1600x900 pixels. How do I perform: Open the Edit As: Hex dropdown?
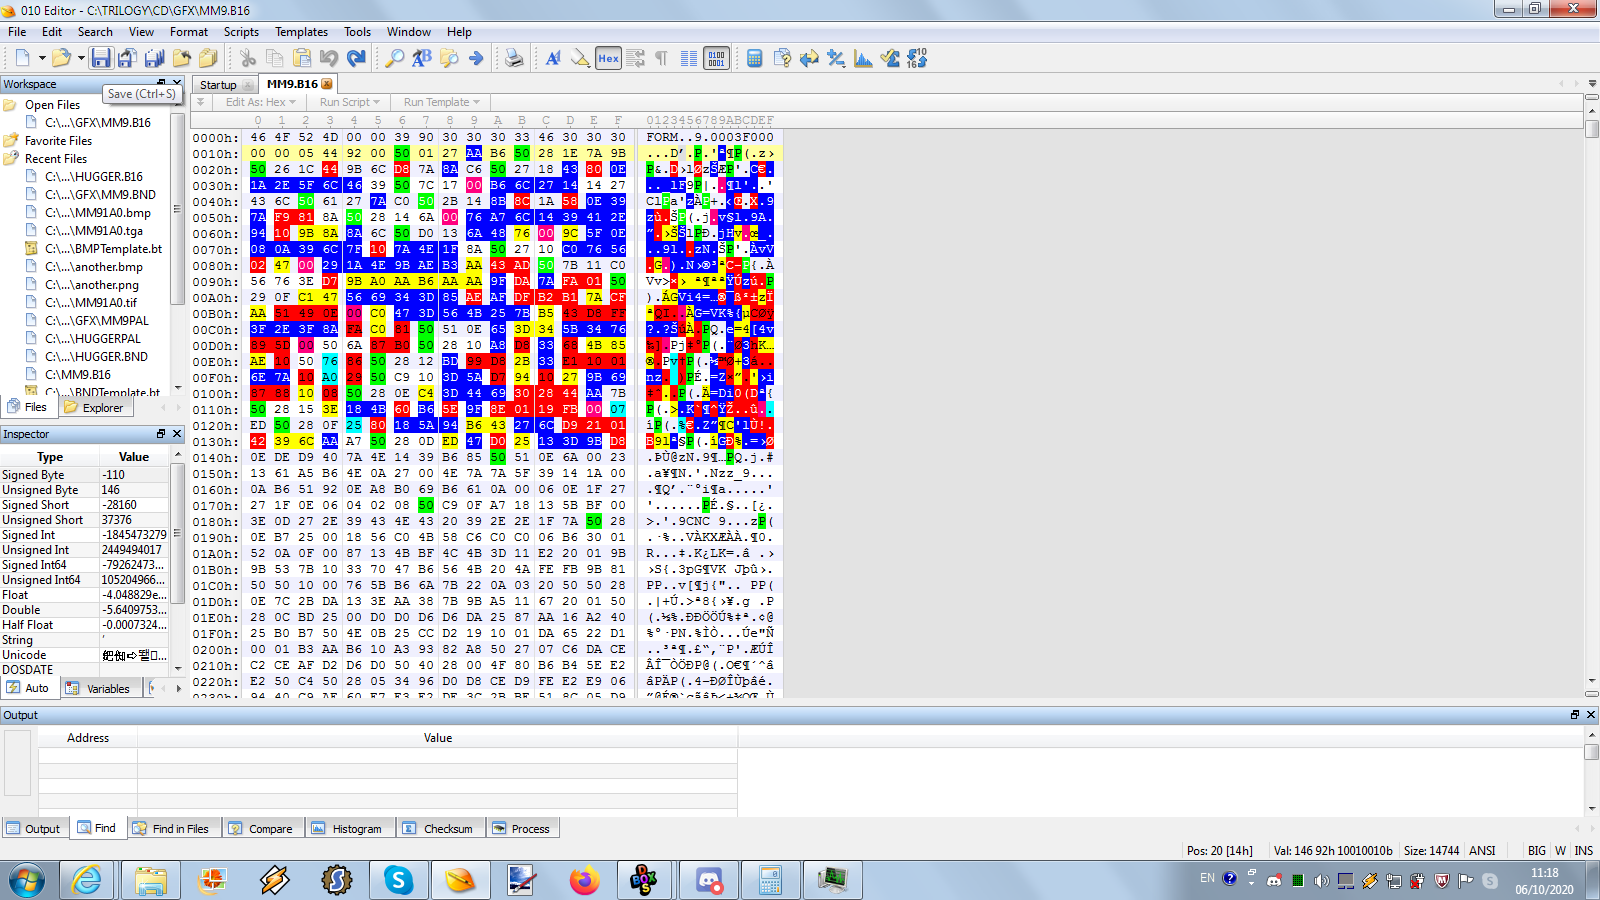pos(262,102)
